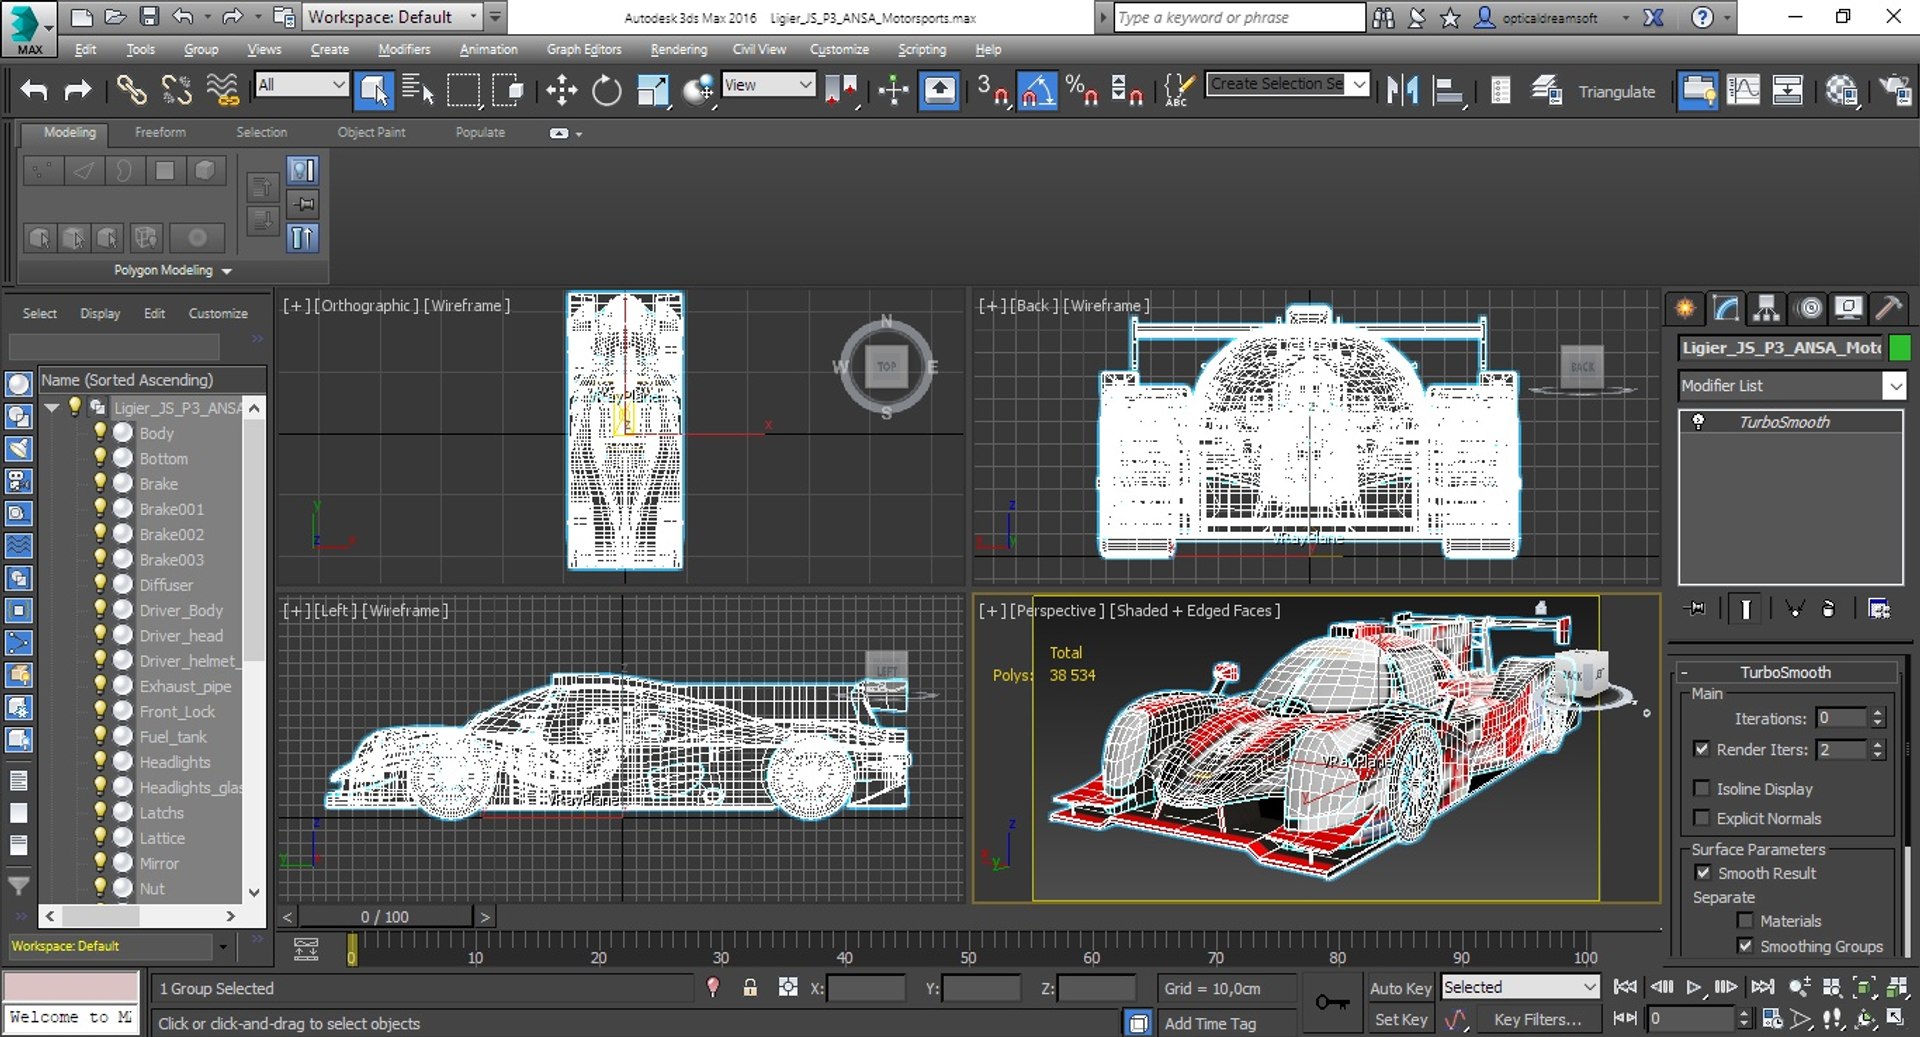The height and width of the screenshot is (1037, 1920).
Task: Check the Separate by Materials checkbox
Action: 1745,921
